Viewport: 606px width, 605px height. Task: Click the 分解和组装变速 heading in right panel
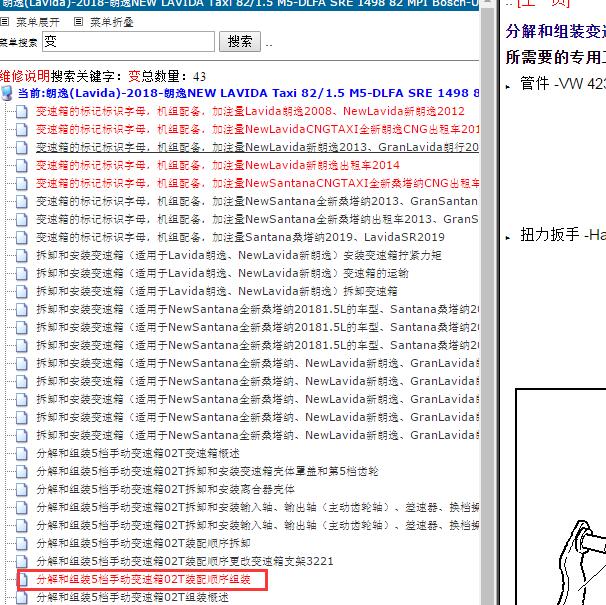pyautogui.click(x=556, y=32)
